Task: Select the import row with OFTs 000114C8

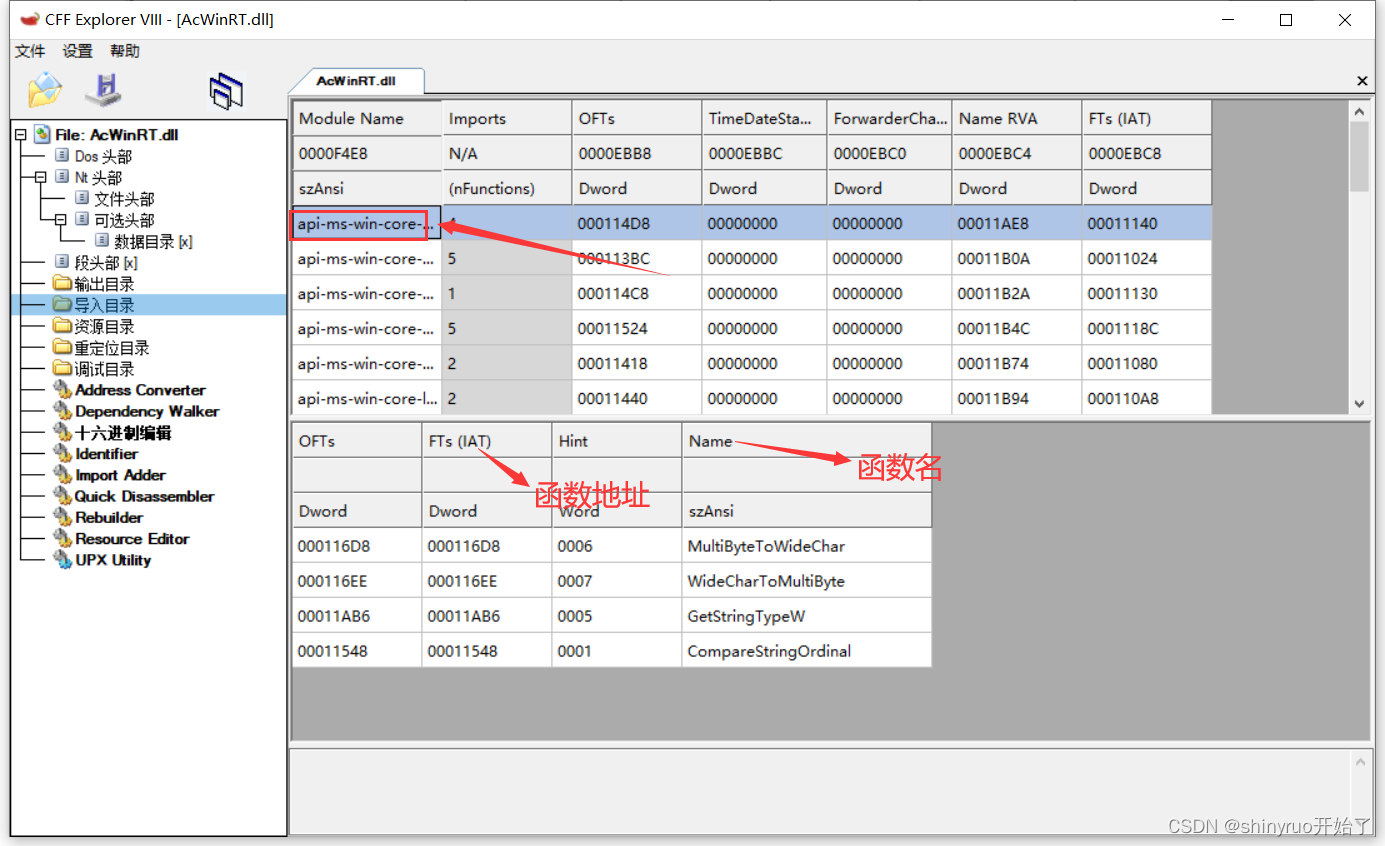Action: tap(752, 294)
